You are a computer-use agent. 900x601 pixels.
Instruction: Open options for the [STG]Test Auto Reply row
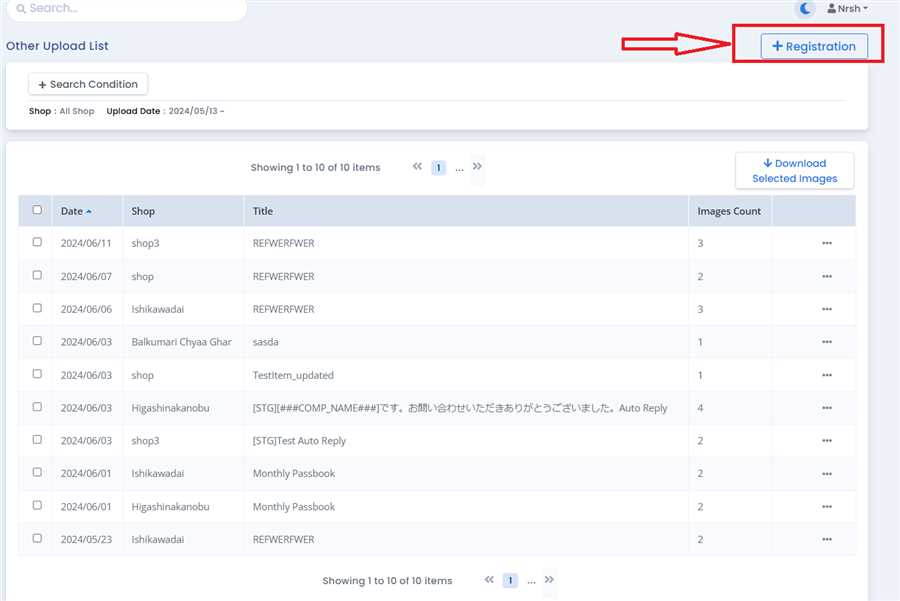(826, 441)
